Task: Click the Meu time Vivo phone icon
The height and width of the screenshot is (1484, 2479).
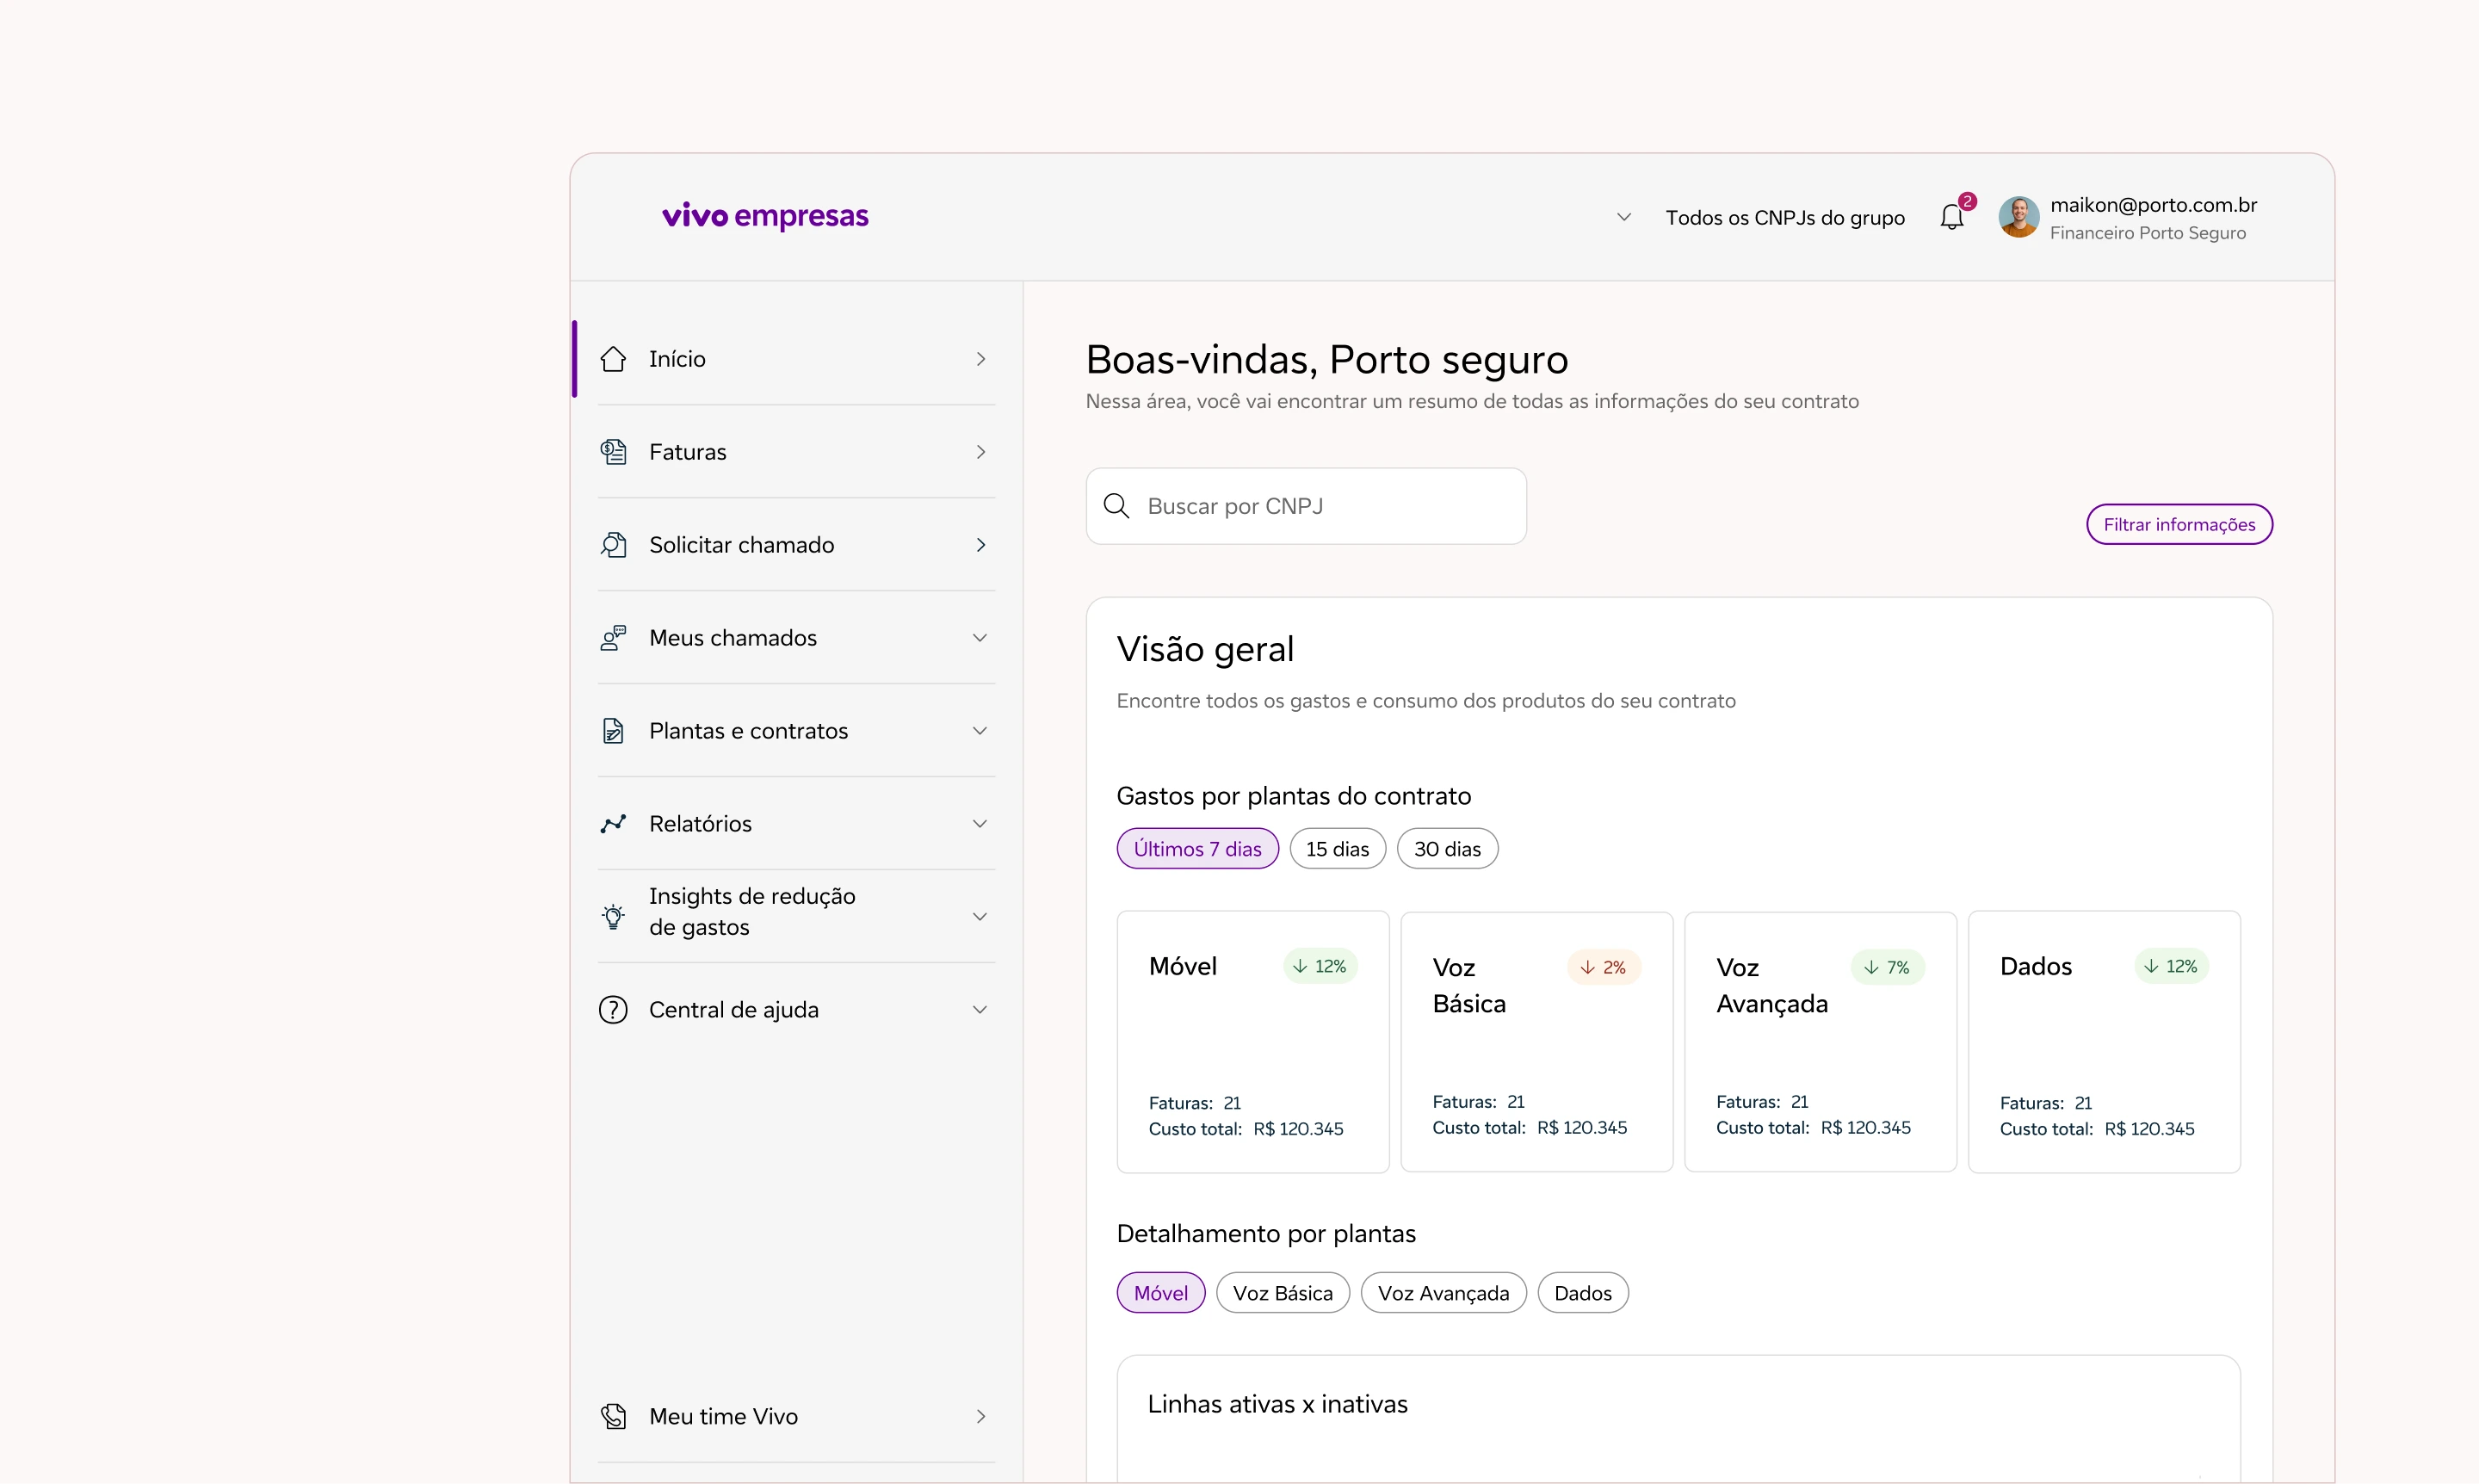Action: point(613,1416)
